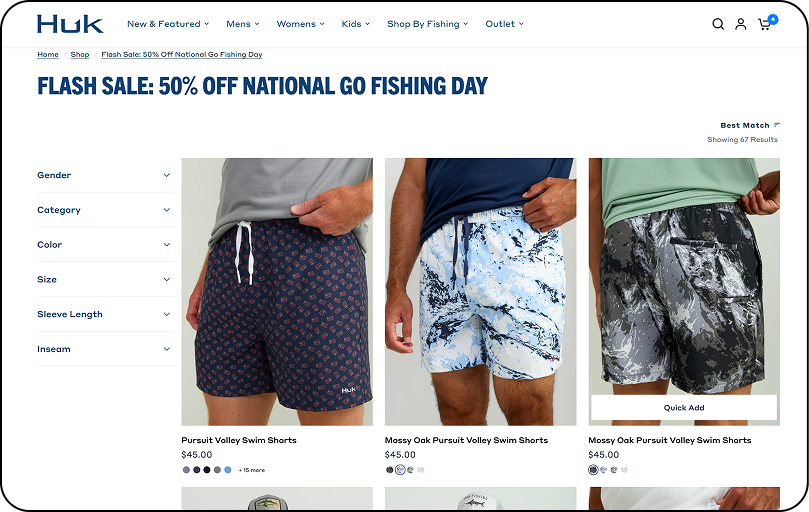The image size is (809, 512).
Task: Open the Shop breadcrumb link
Action: tap(80, 54)
